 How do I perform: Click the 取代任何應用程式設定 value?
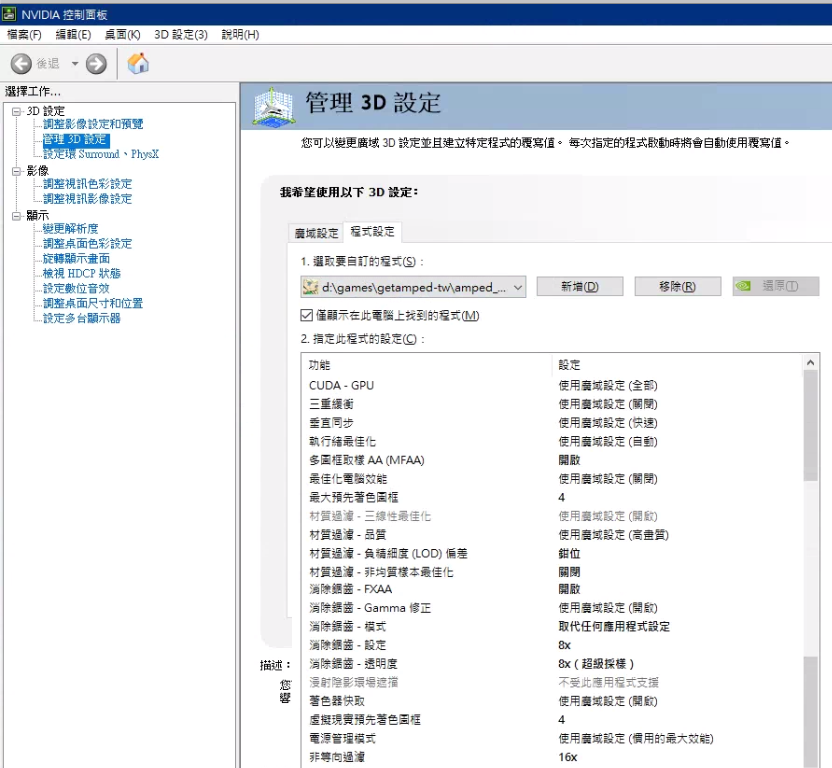[614, 626]
